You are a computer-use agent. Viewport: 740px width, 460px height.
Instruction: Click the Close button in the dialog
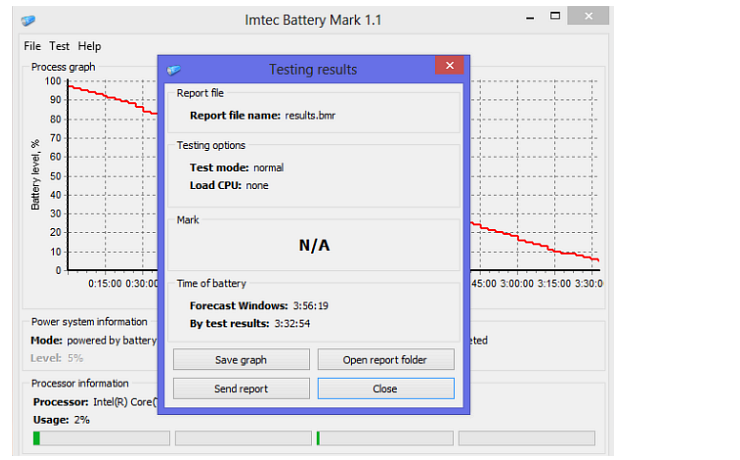[x=386, y=389]
